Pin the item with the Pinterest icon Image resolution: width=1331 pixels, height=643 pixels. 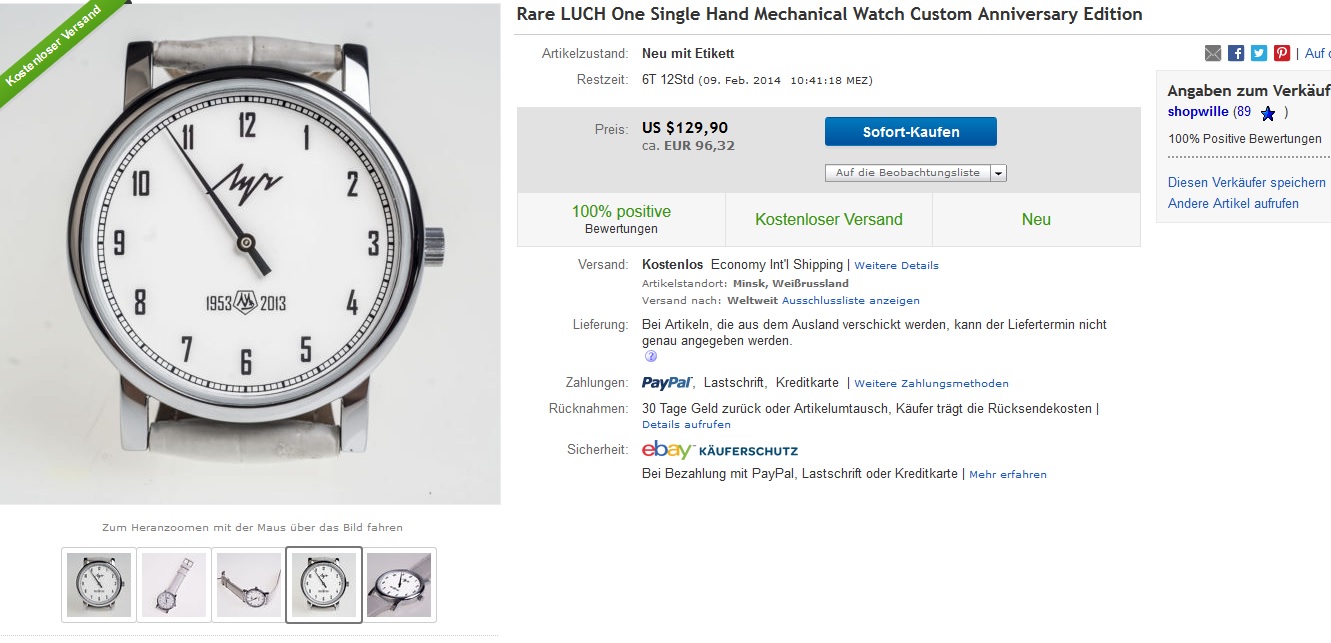(1282, 53)
